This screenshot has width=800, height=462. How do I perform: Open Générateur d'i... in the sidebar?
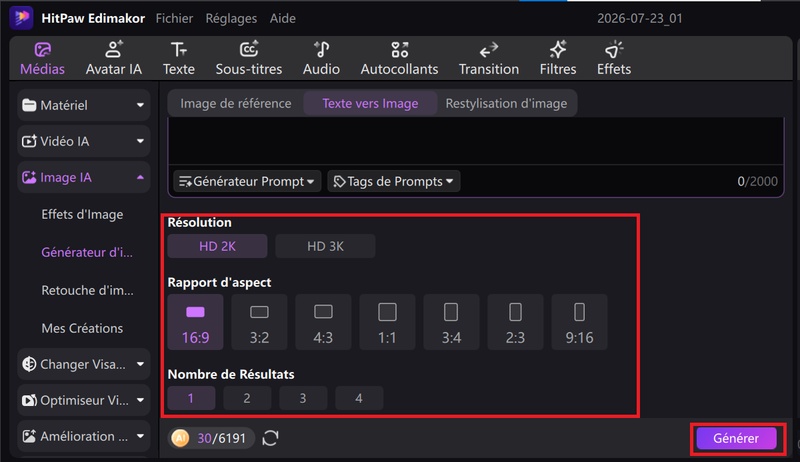[x=87, y=252]
